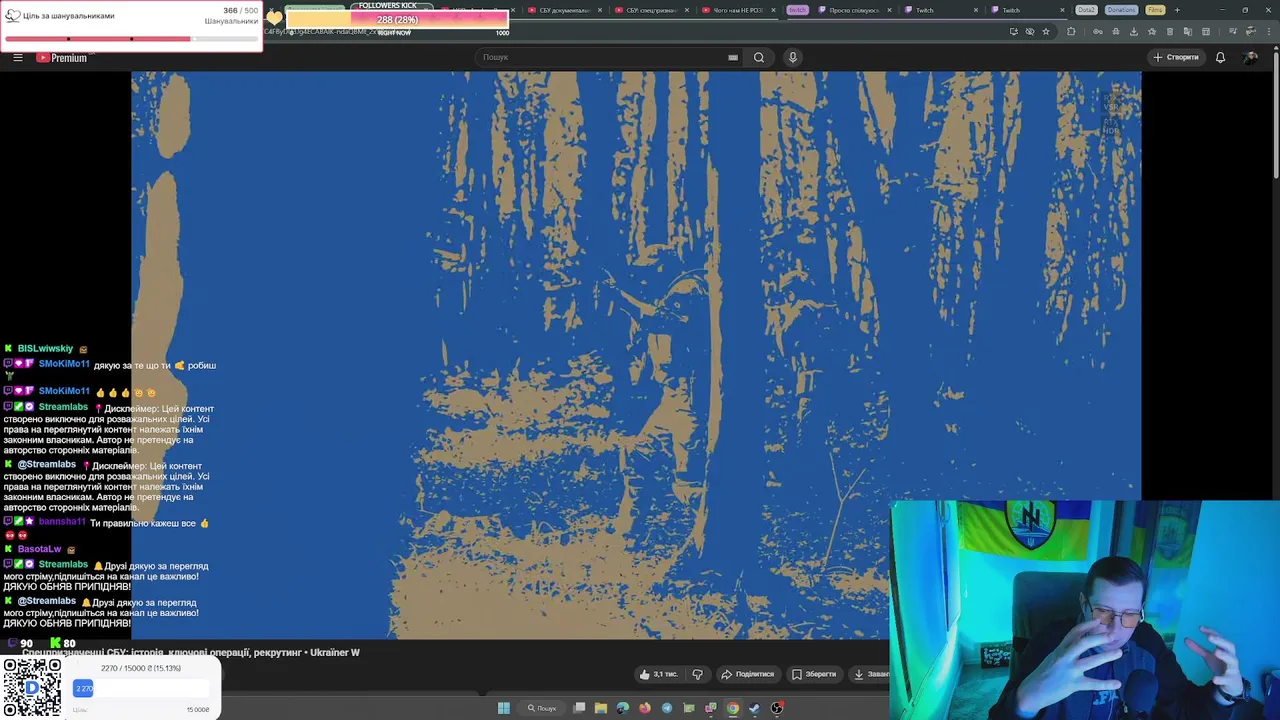This screenshot has height=720, width=1280.
Task: Expand the Donations tab group
Action: [x=1121, y=10]
